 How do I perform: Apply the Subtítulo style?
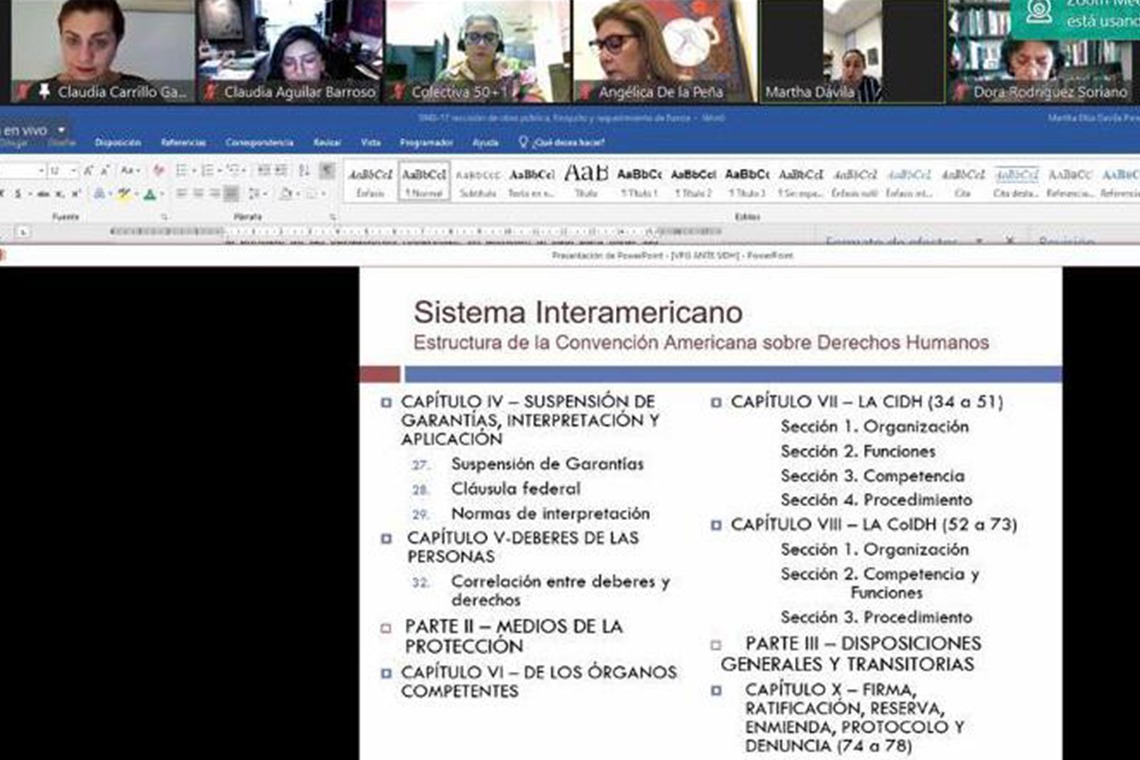pyautogui.click(x=478, y=180)
